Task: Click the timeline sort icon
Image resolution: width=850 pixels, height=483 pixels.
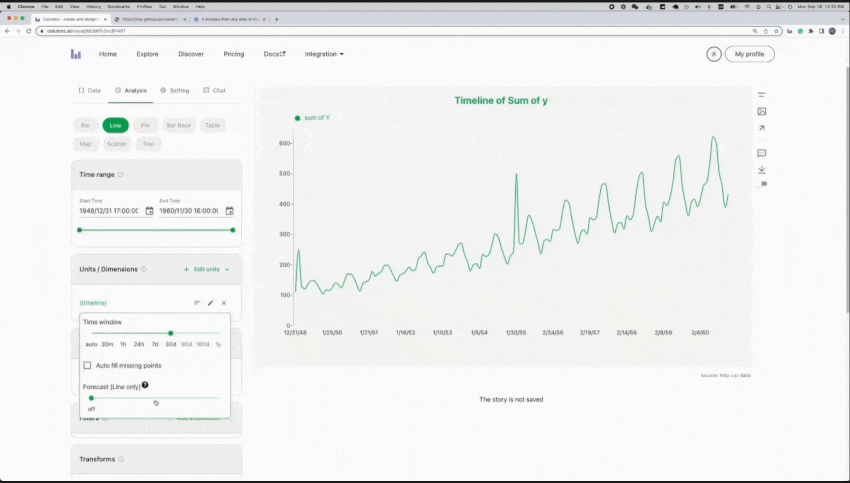Action: 197,303
